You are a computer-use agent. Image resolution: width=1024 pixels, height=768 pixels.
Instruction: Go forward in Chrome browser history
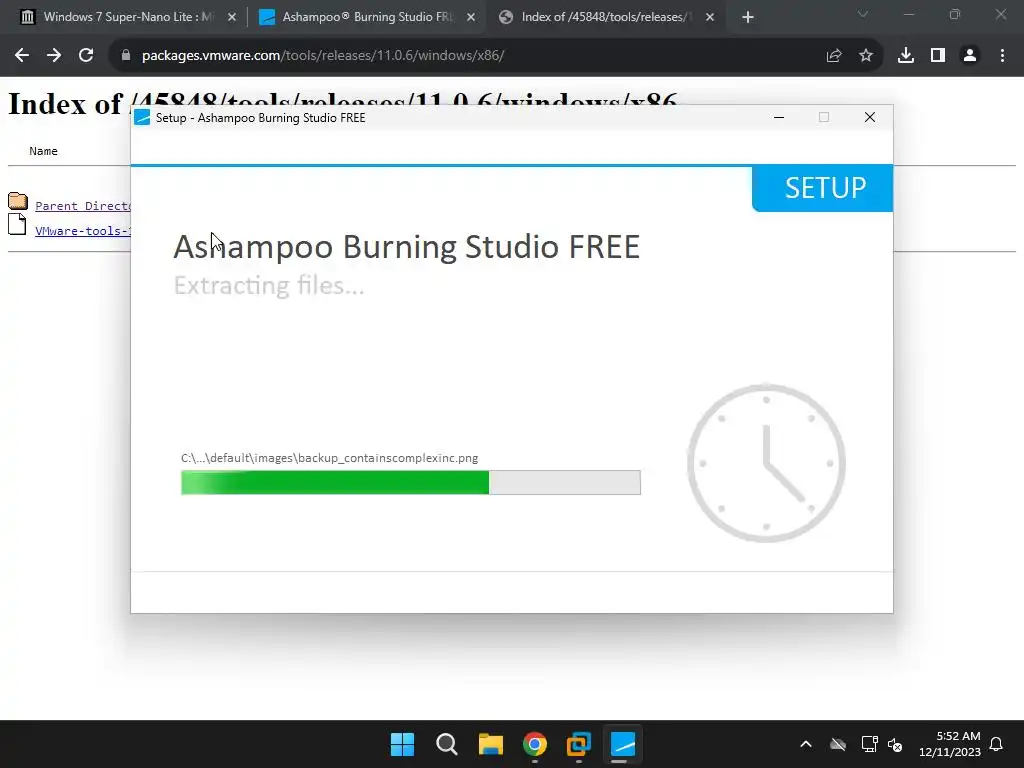coord(54,56)
